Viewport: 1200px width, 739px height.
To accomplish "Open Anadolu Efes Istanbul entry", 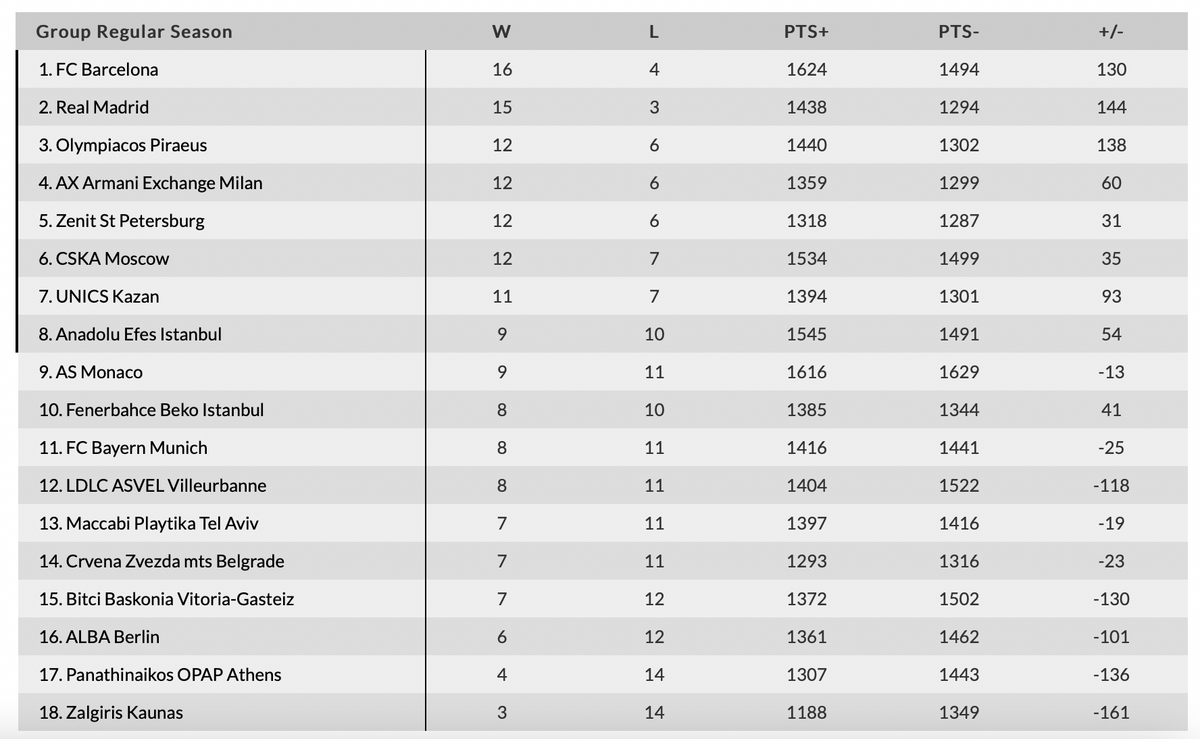I will (x=130, y=334).
